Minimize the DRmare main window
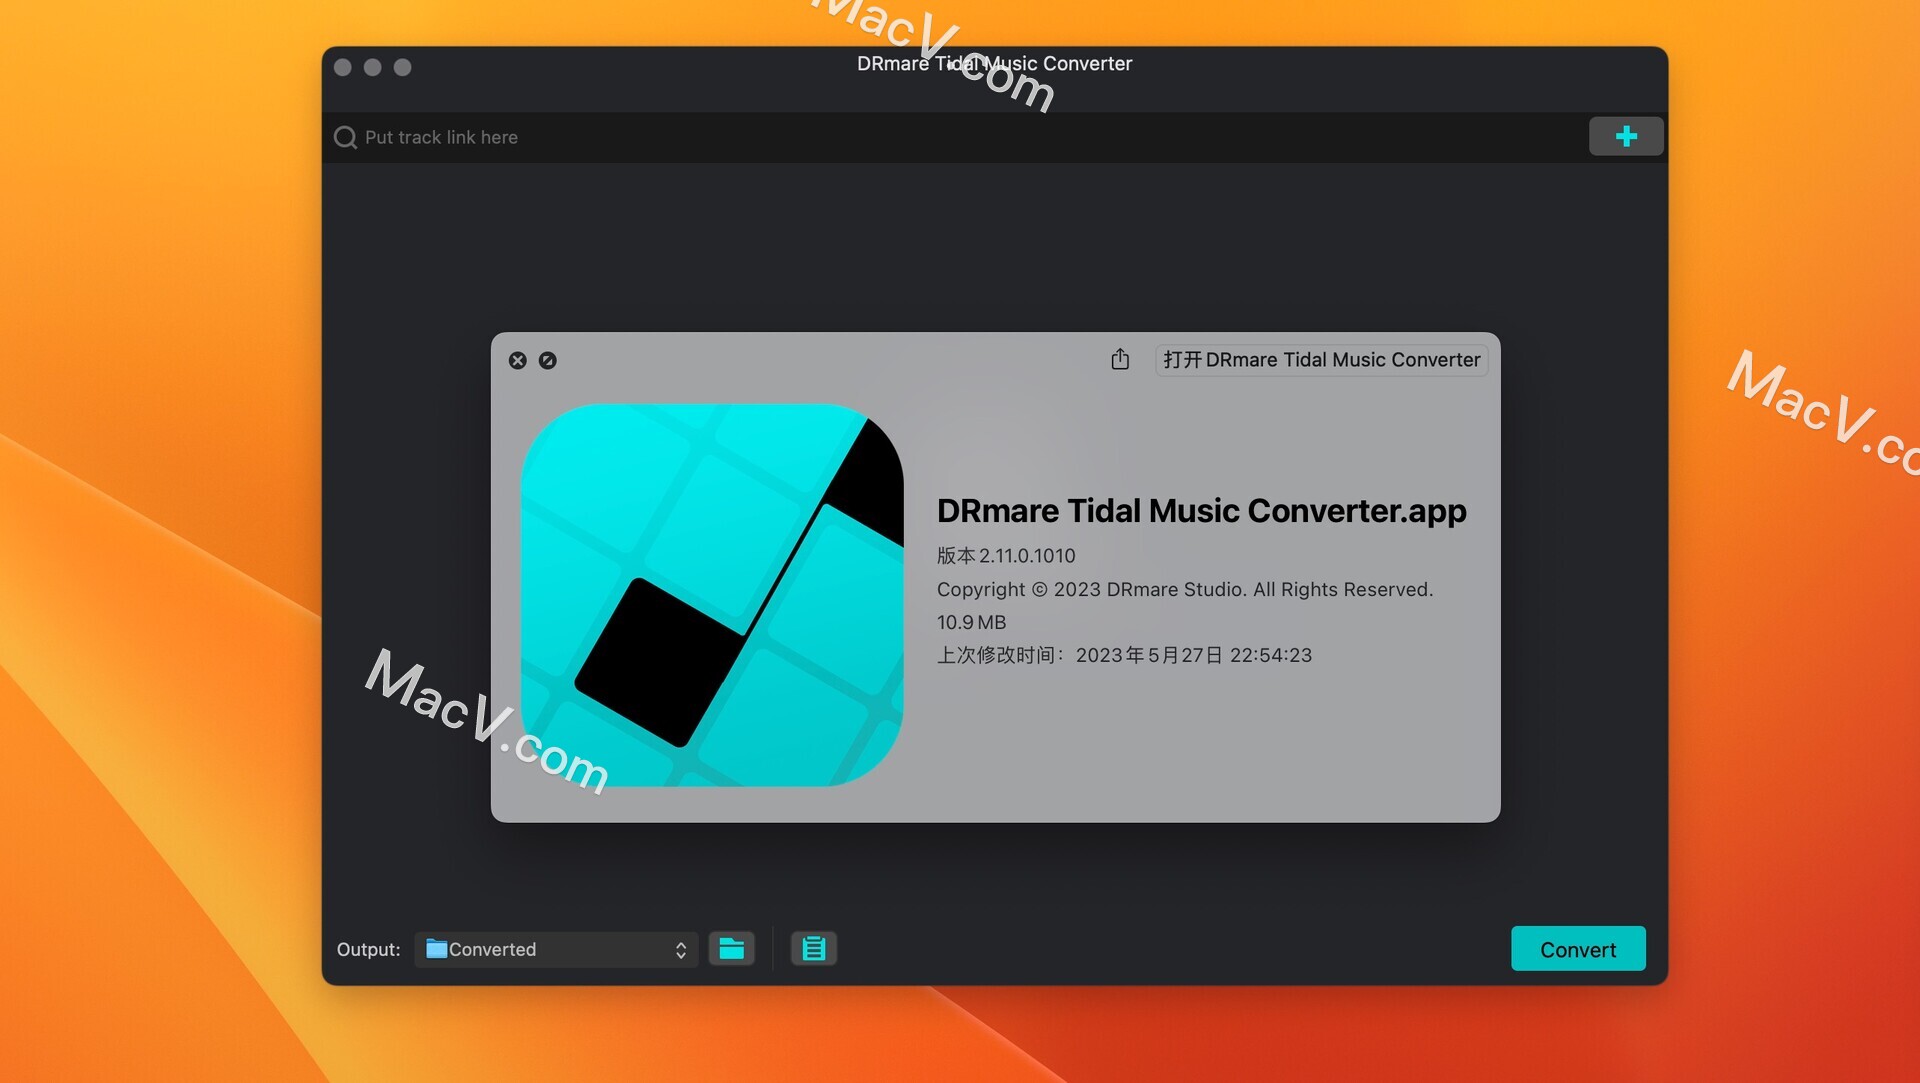Image resolution: width=1920 pixels, height=1083 pixels. click(x=373, y=67)
